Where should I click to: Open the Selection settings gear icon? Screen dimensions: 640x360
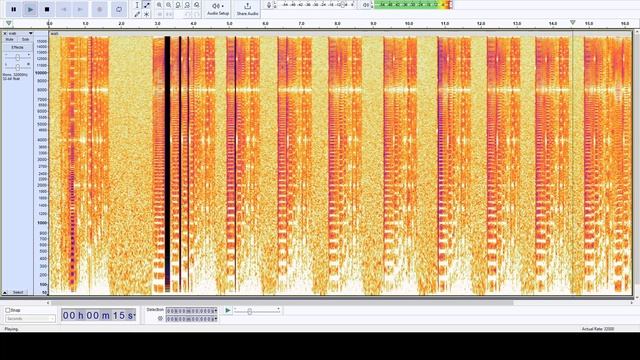[160, 319]
